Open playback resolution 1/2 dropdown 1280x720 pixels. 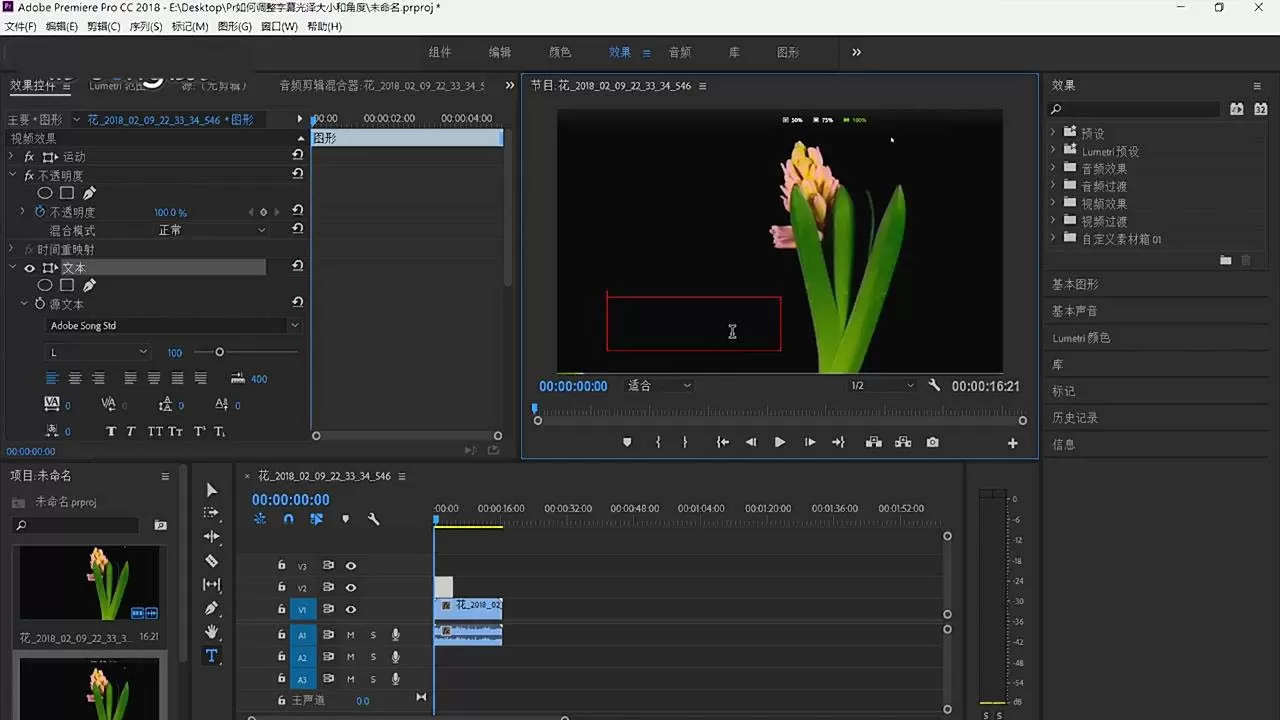[x=882, y=385]
